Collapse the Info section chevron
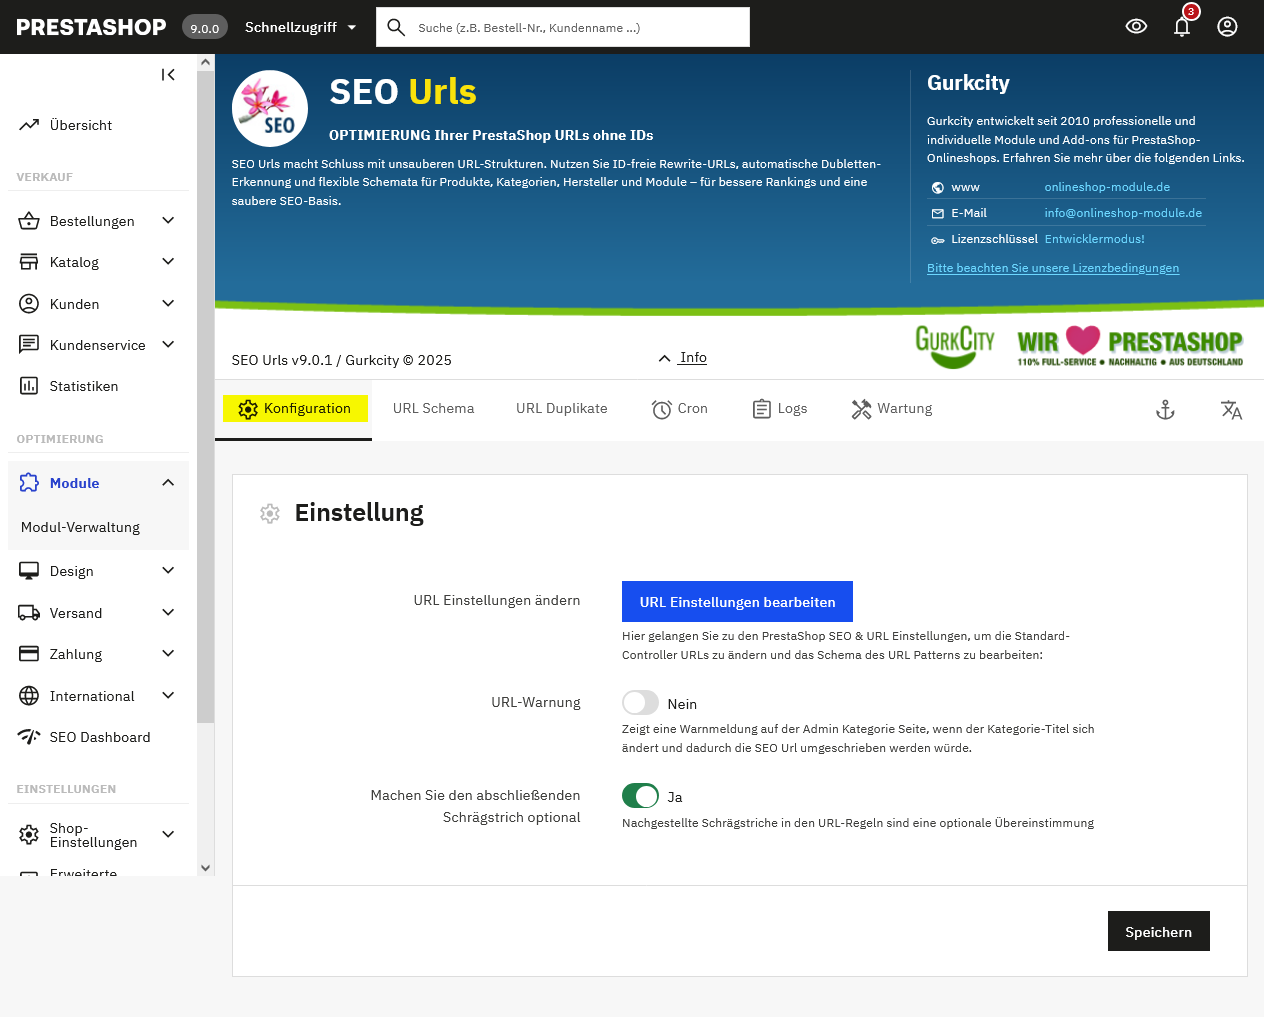1265x1017 pixels. pyautogui.click(x=664, y=358)
